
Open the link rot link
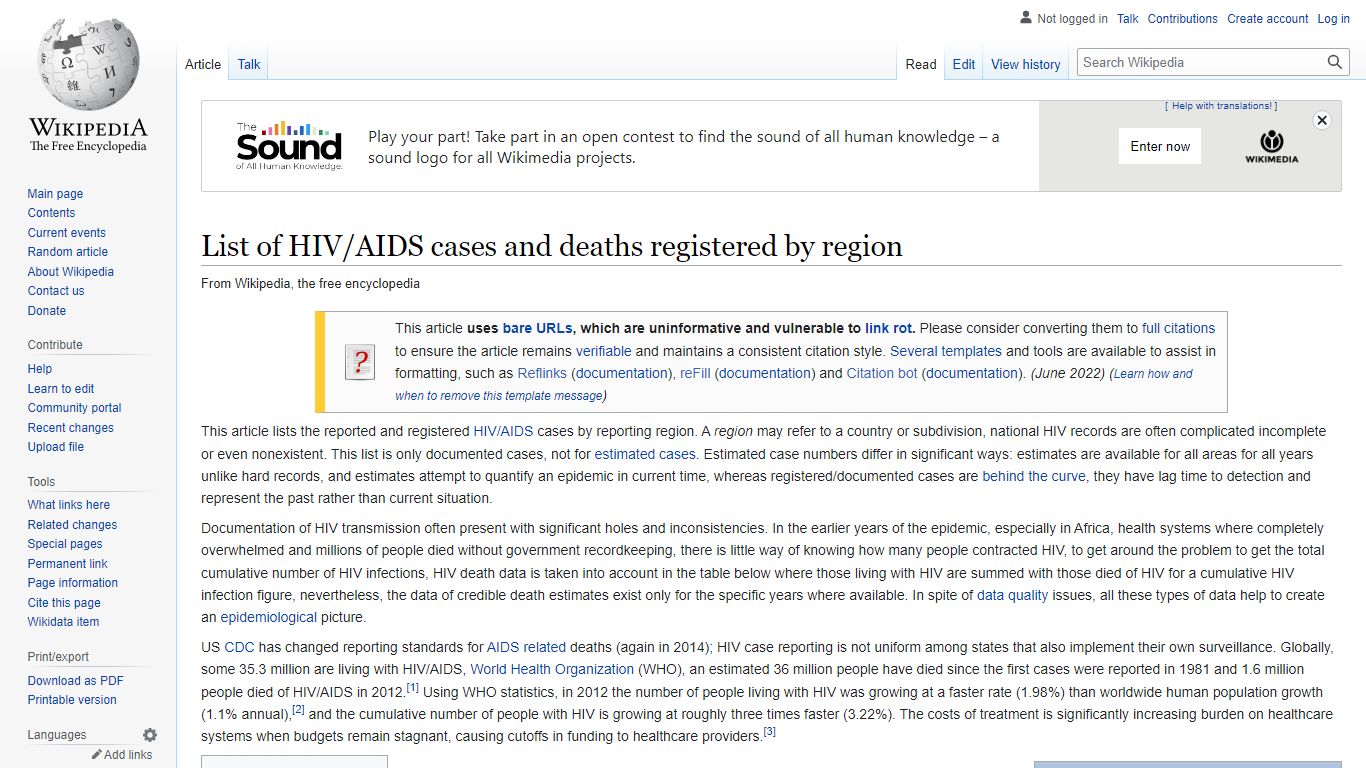pyautogui.click(x=889, y=328)
